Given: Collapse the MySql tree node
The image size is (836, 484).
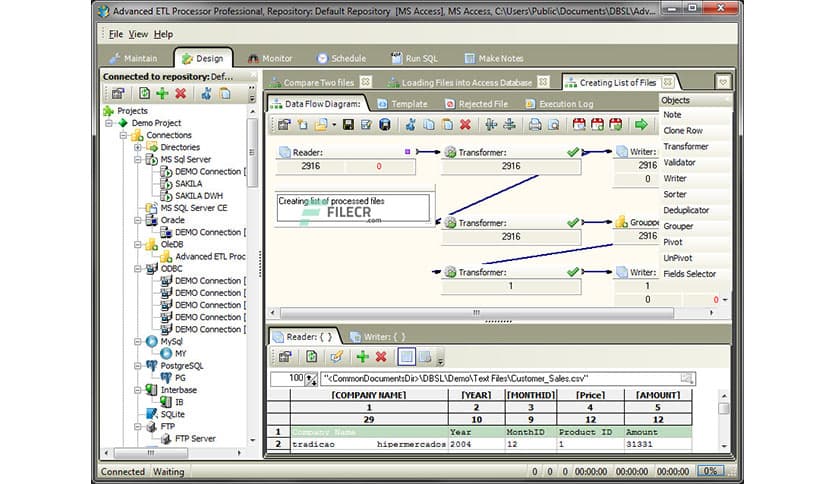Looking at the screenshot, I should click(138, 342).
